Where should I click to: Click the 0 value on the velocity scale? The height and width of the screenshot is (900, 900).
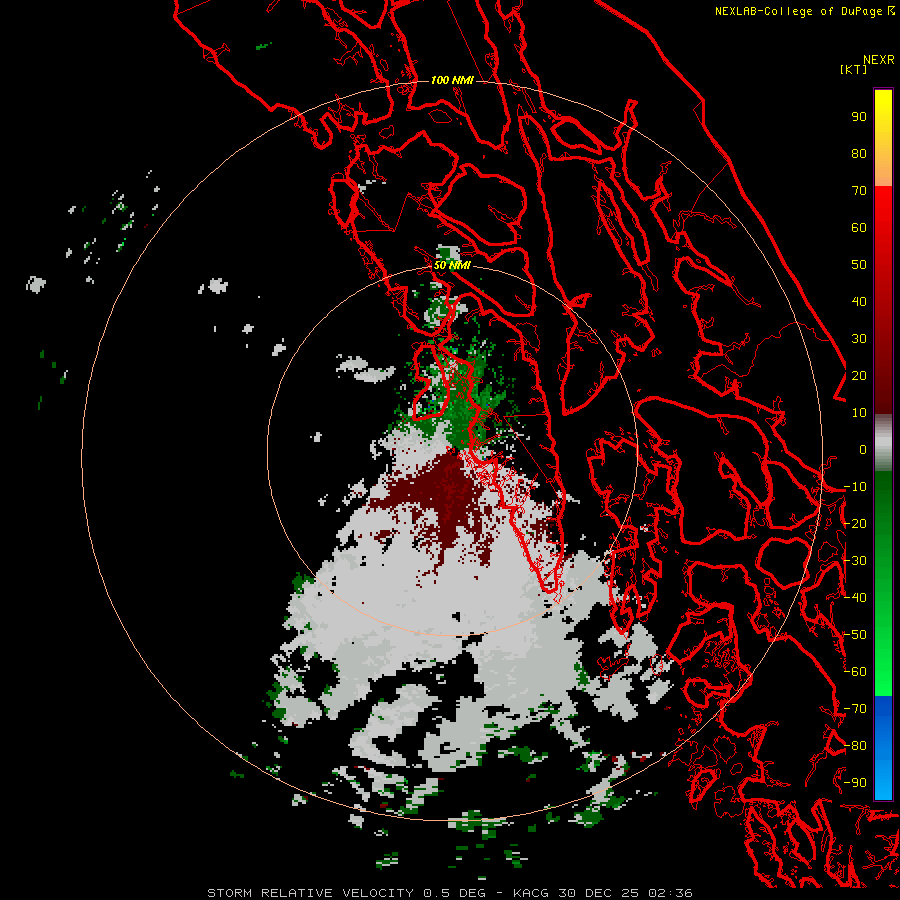[863, 450]
